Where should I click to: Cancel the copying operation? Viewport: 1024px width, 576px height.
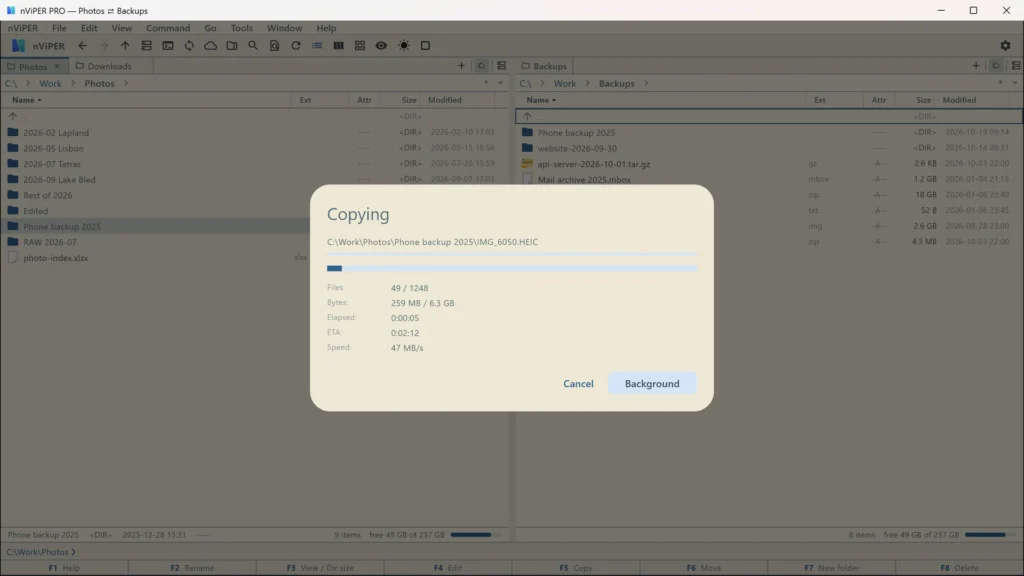pos(579,383)
